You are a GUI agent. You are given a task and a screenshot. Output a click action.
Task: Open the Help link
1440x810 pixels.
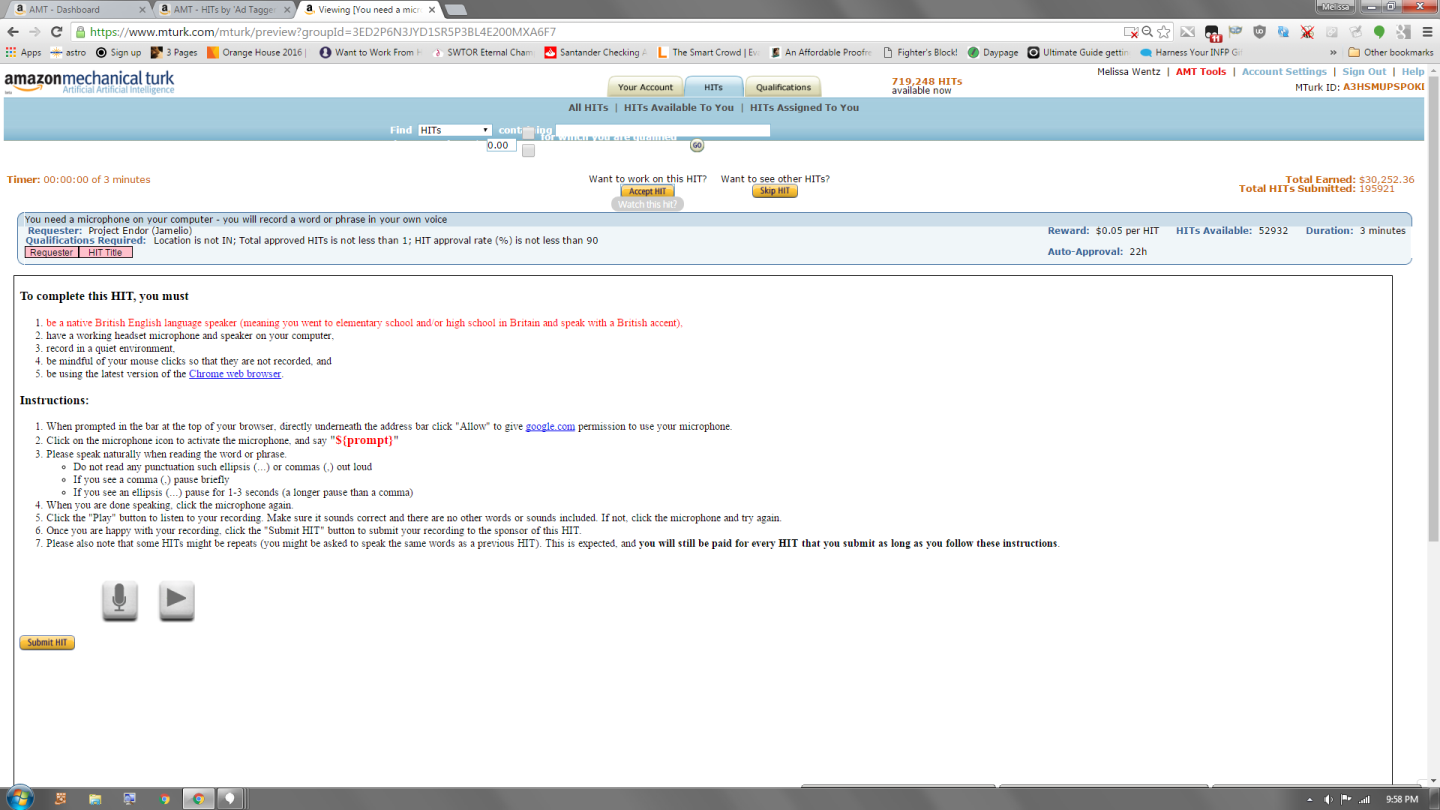[x=1413, y=72]
